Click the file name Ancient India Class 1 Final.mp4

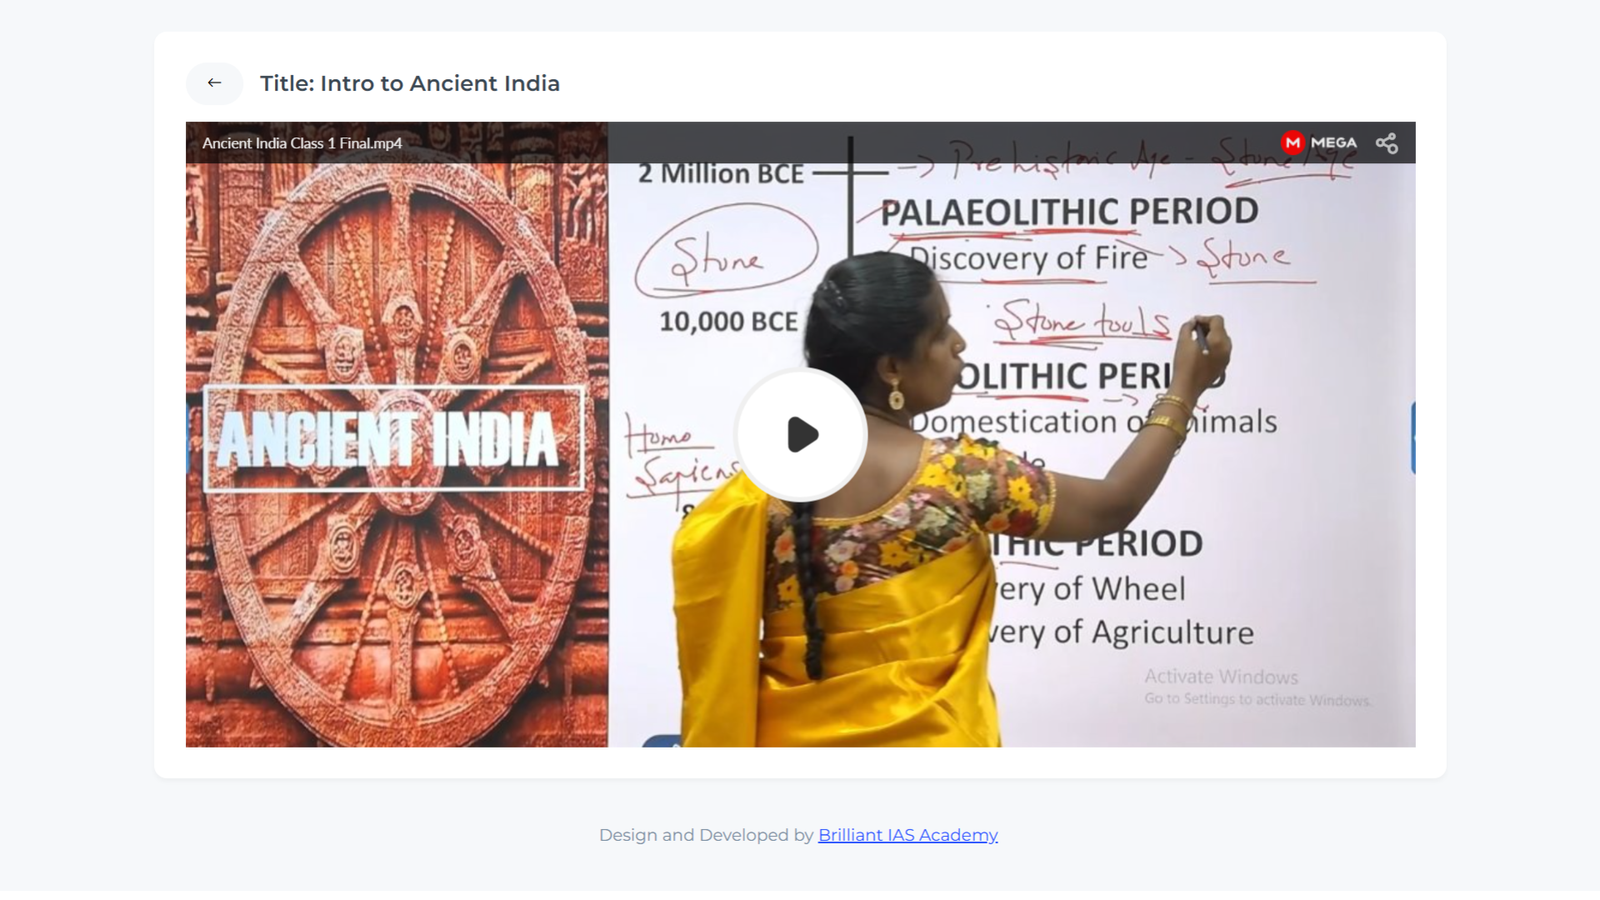[302, 143]
